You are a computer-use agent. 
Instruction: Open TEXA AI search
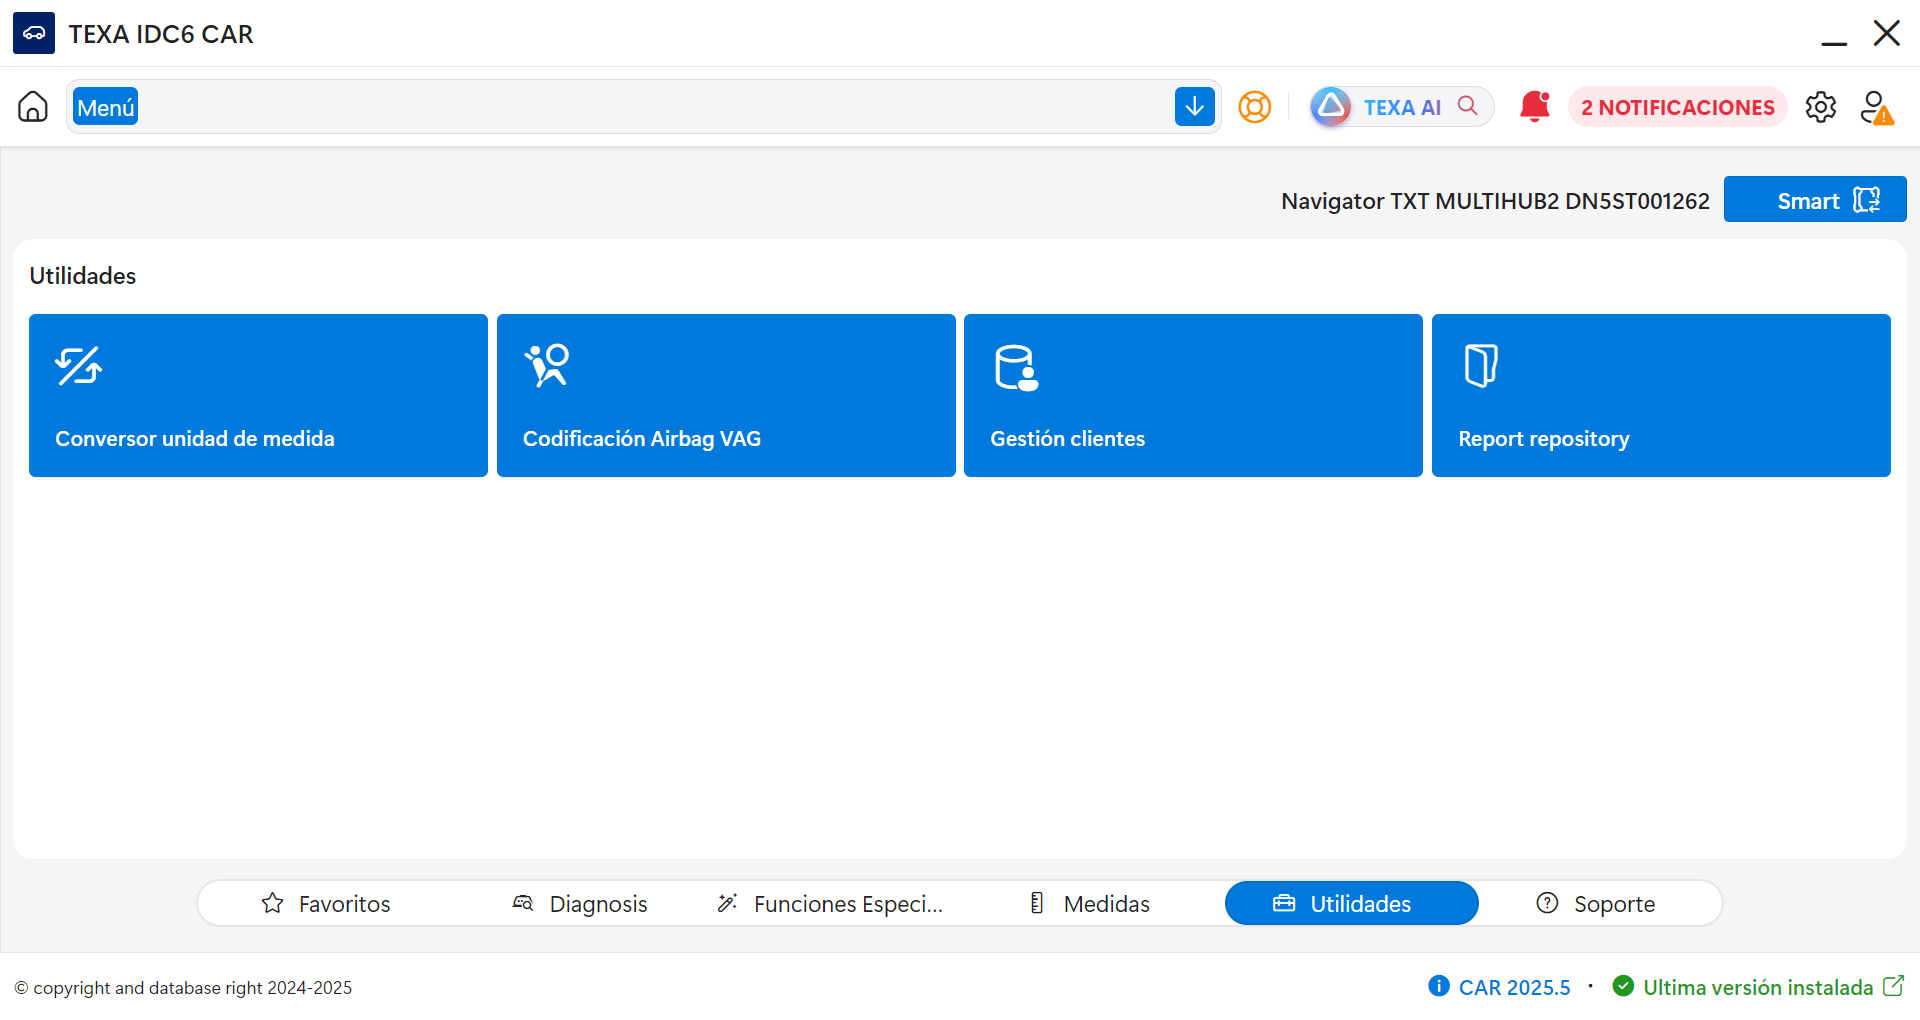(x=1402, y=106)
